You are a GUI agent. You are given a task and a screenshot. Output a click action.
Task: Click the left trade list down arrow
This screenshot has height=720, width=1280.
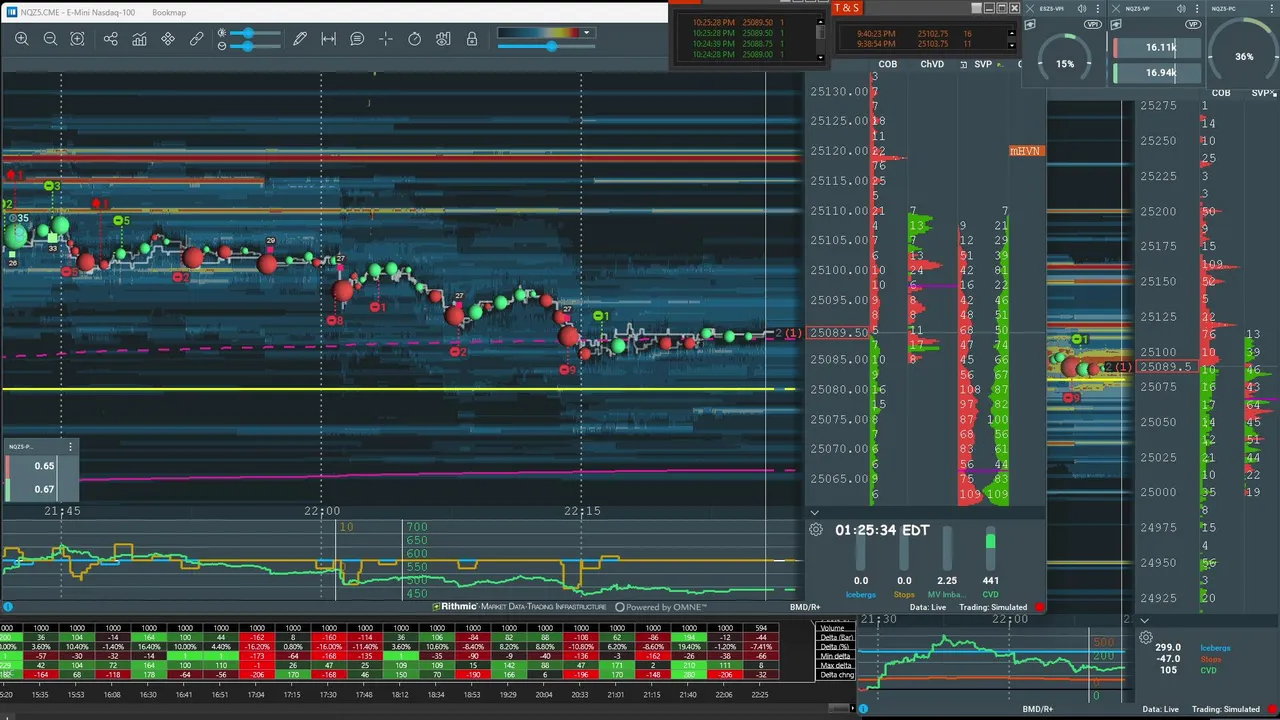point(821,57)
